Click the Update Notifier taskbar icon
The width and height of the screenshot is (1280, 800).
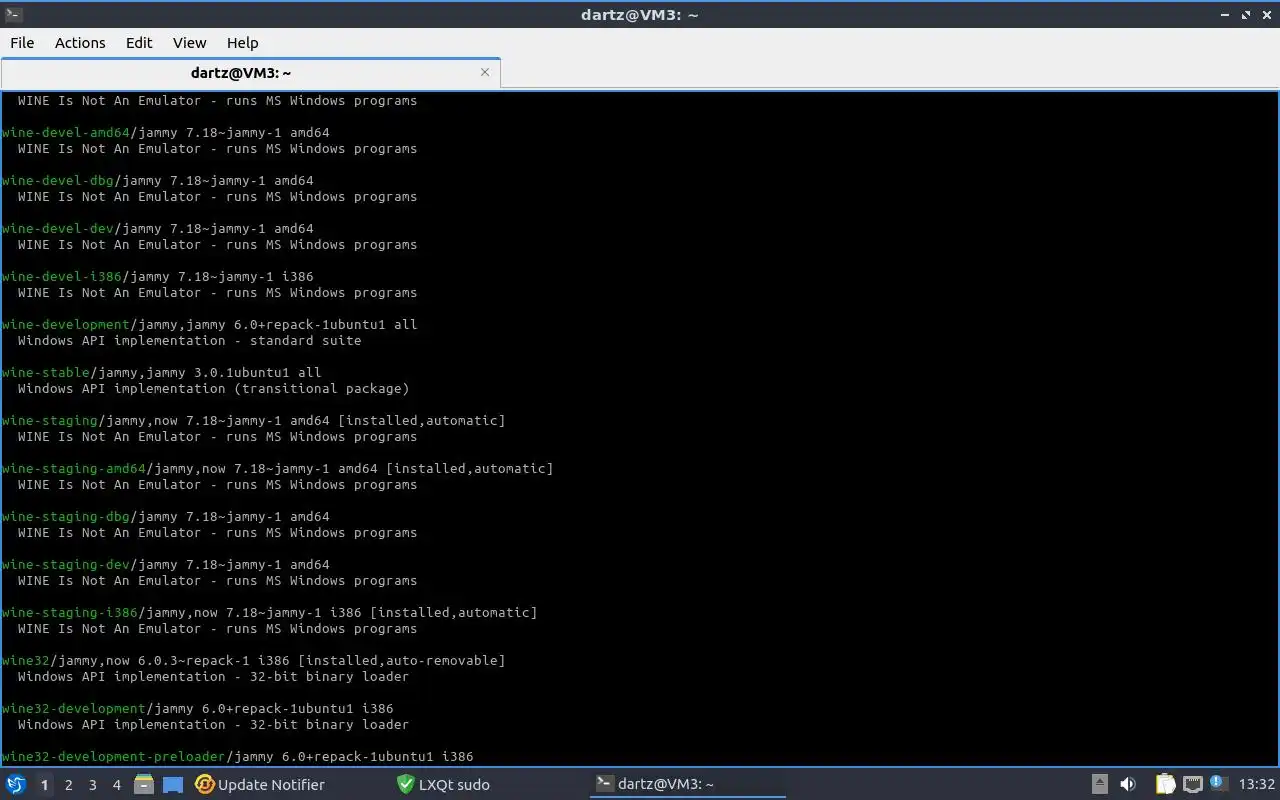click(204, 785)
